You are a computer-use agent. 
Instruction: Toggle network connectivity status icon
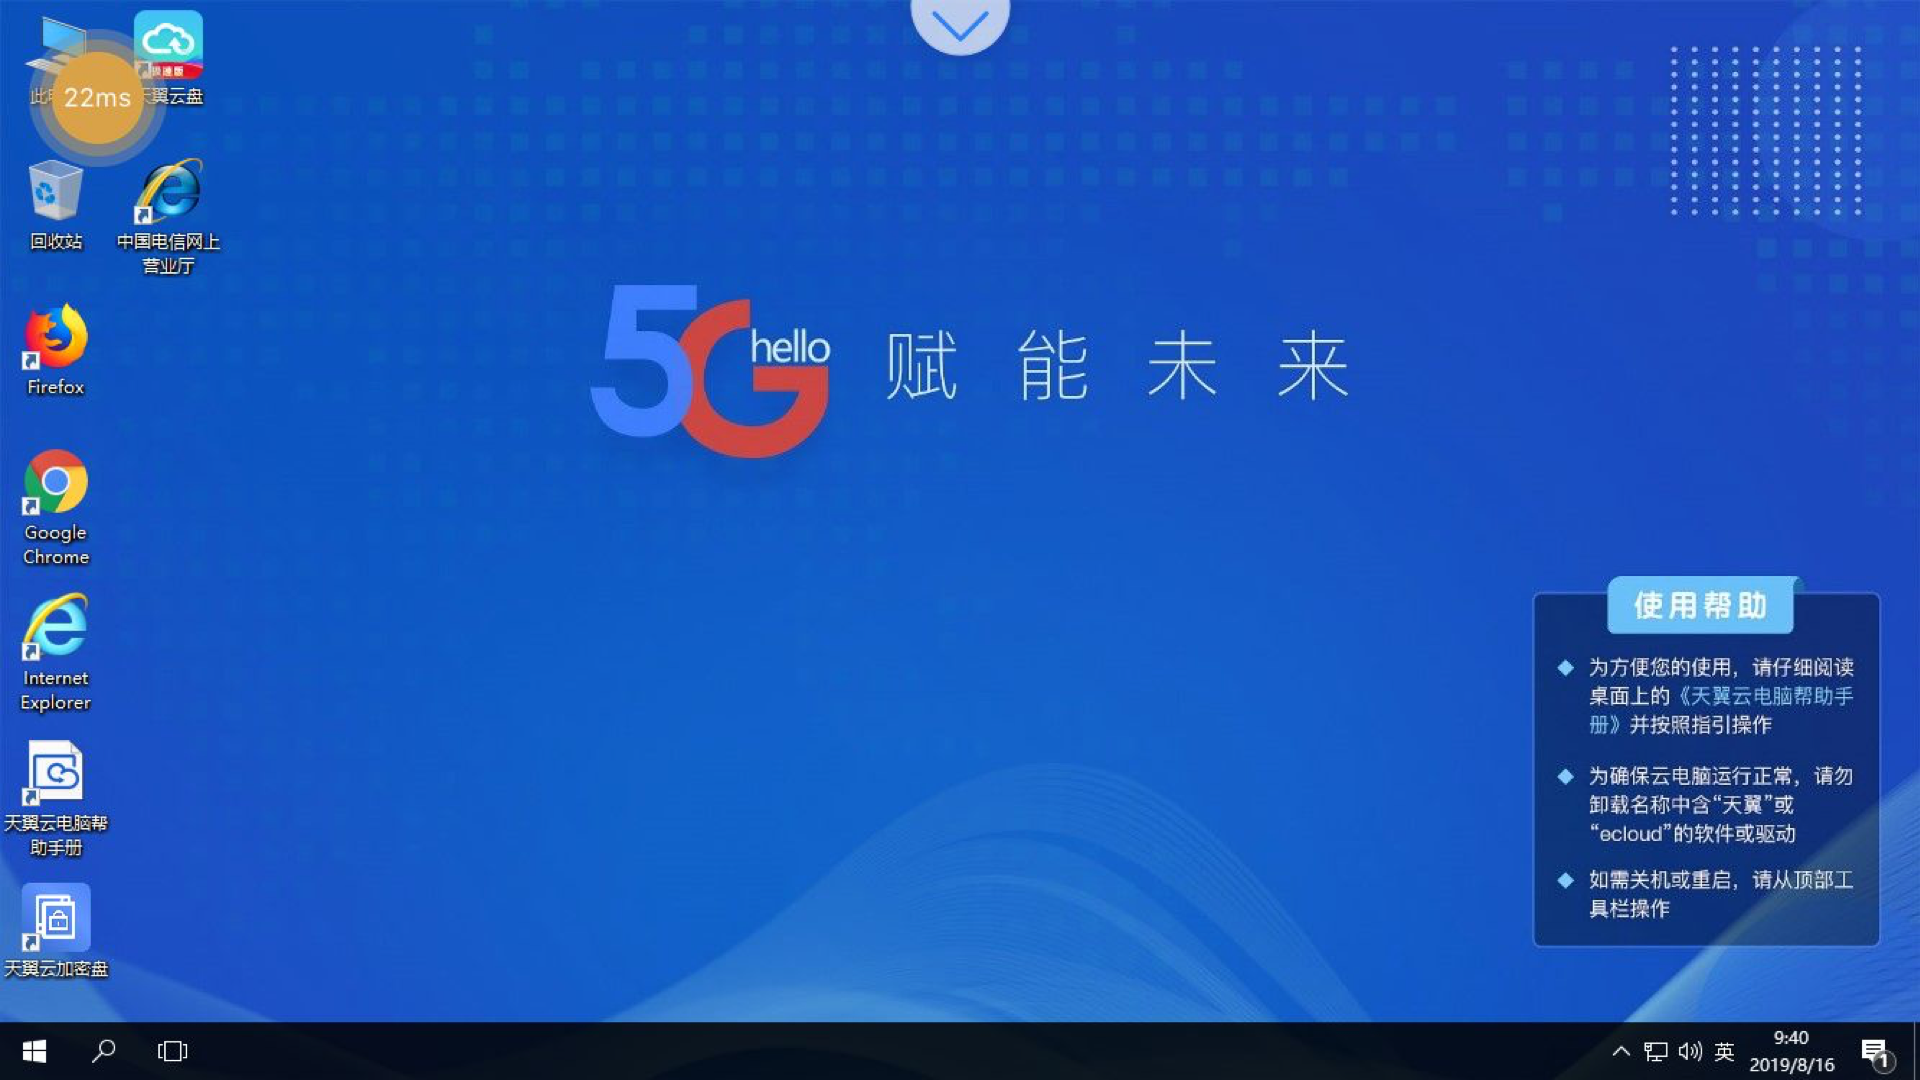[1655, 1051]
